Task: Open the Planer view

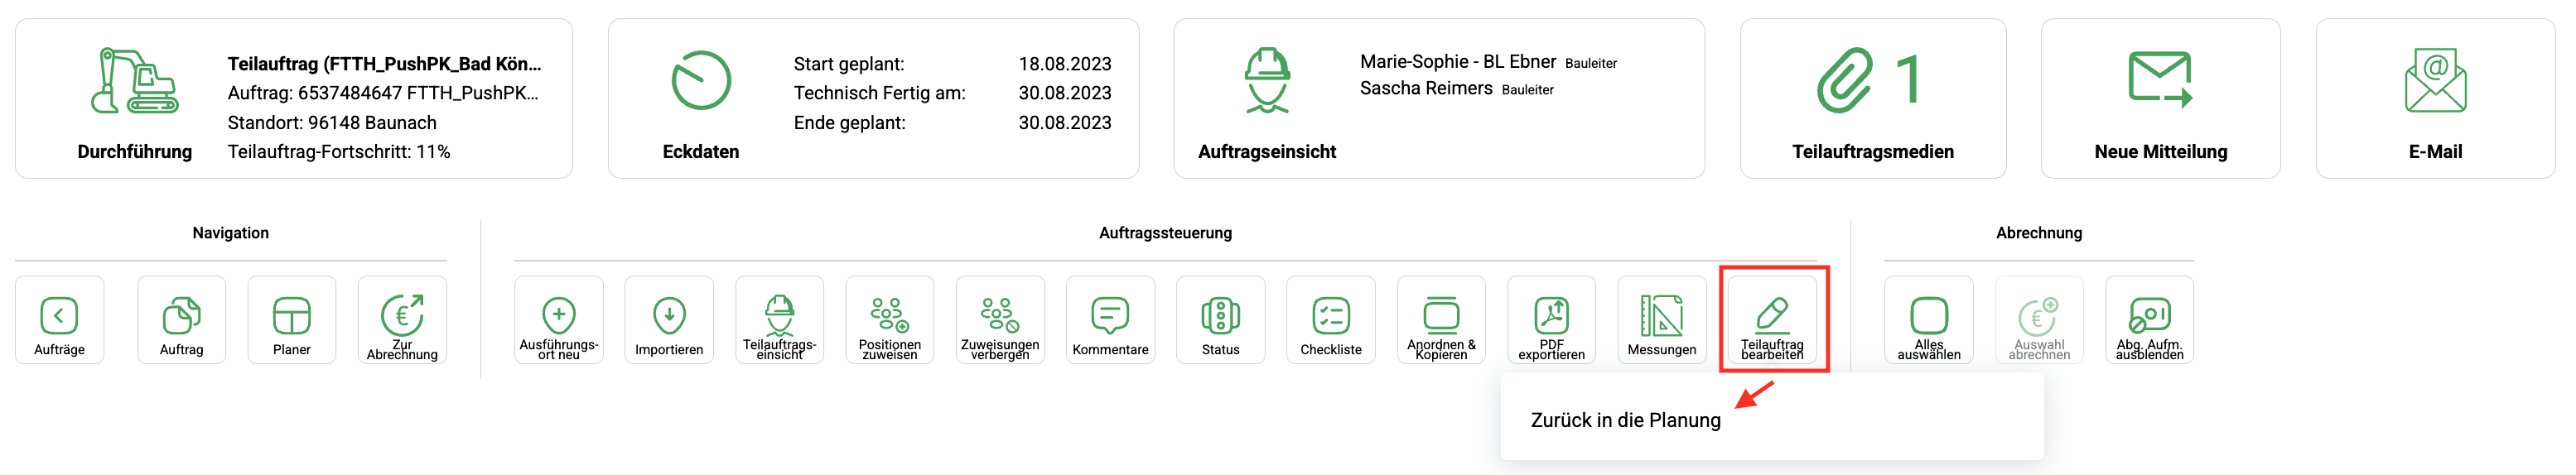Action: point(291,317)
